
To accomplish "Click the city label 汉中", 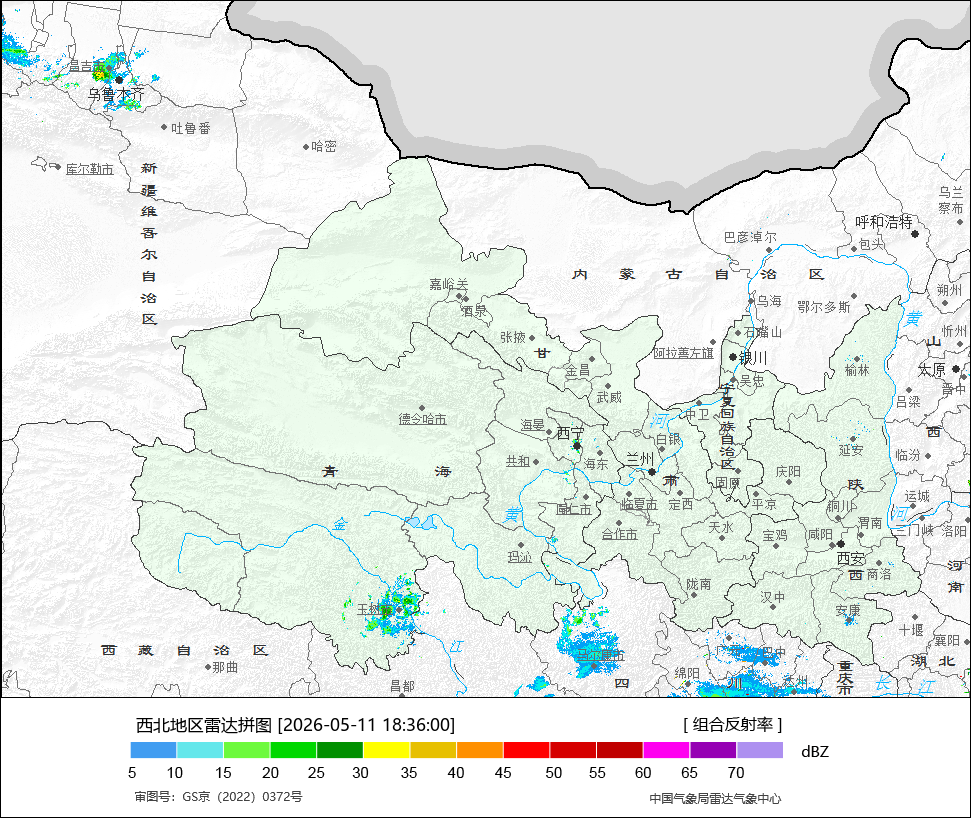I will [x=773, y=597].
